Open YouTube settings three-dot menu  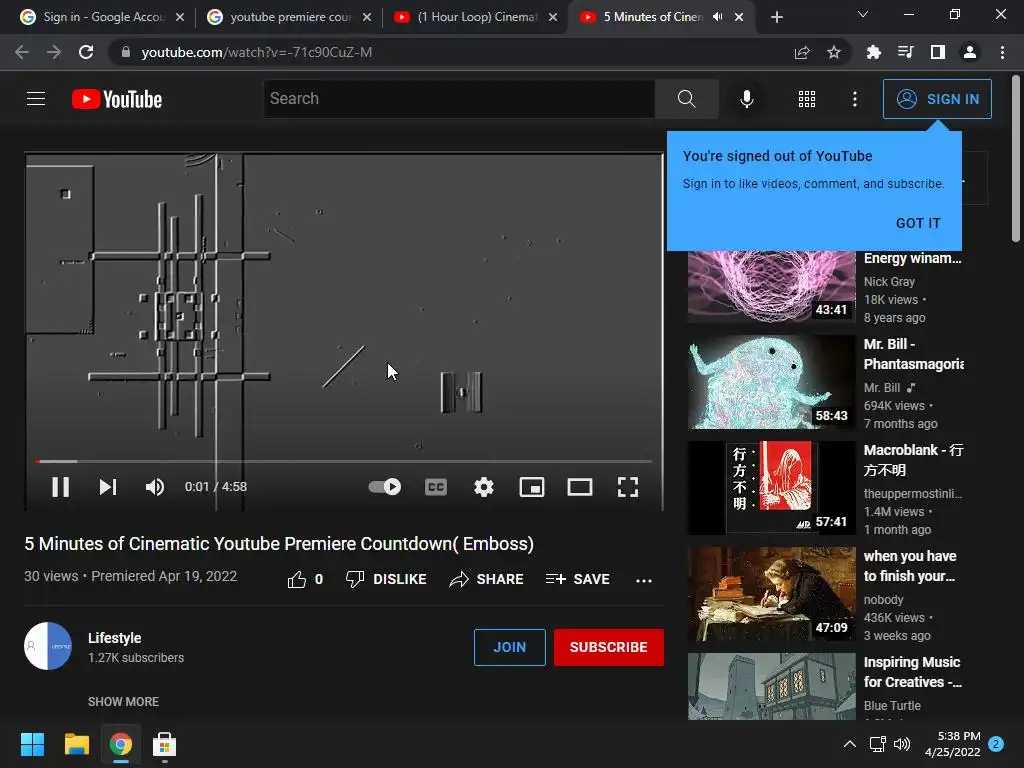[855, 99]
